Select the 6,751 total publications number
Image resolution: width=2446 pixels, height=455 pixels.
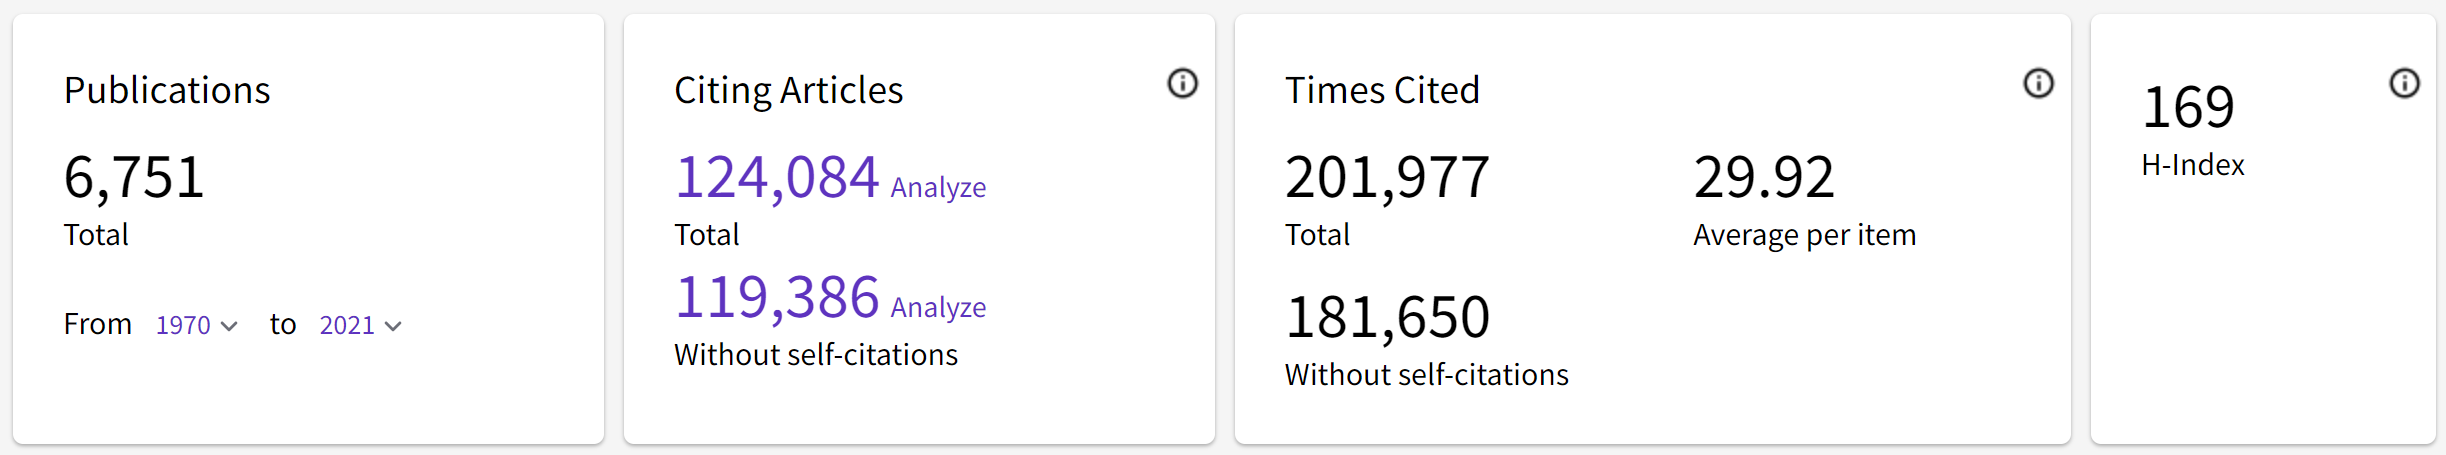[x=134, y=178]
